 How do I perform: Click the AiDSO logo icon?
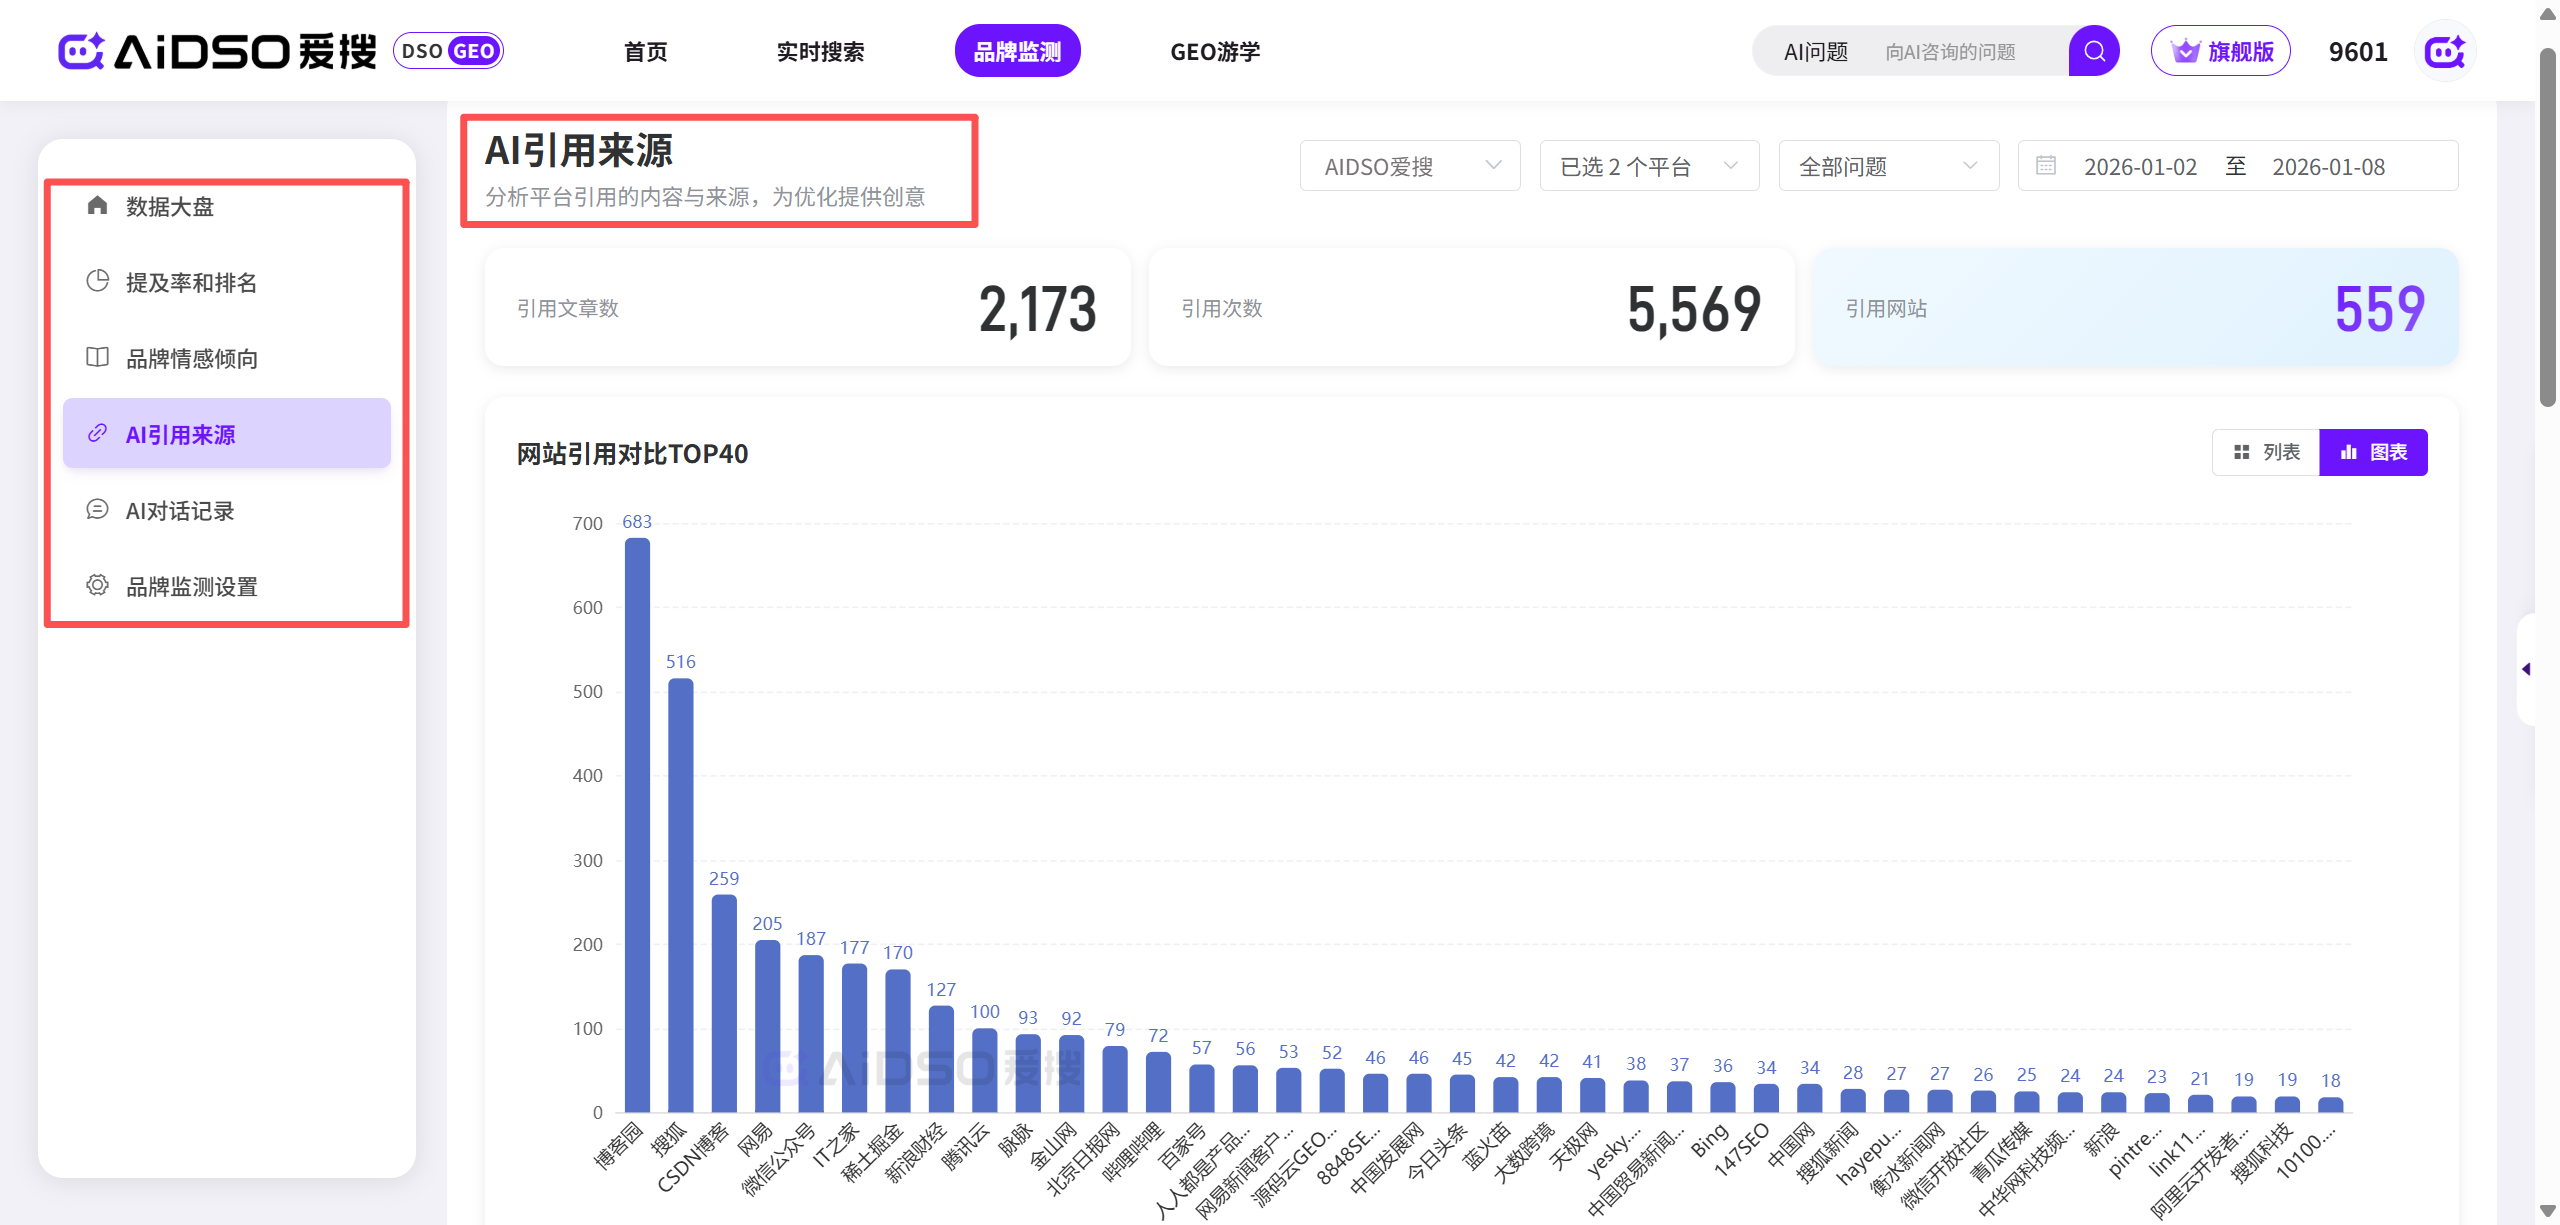82,51
